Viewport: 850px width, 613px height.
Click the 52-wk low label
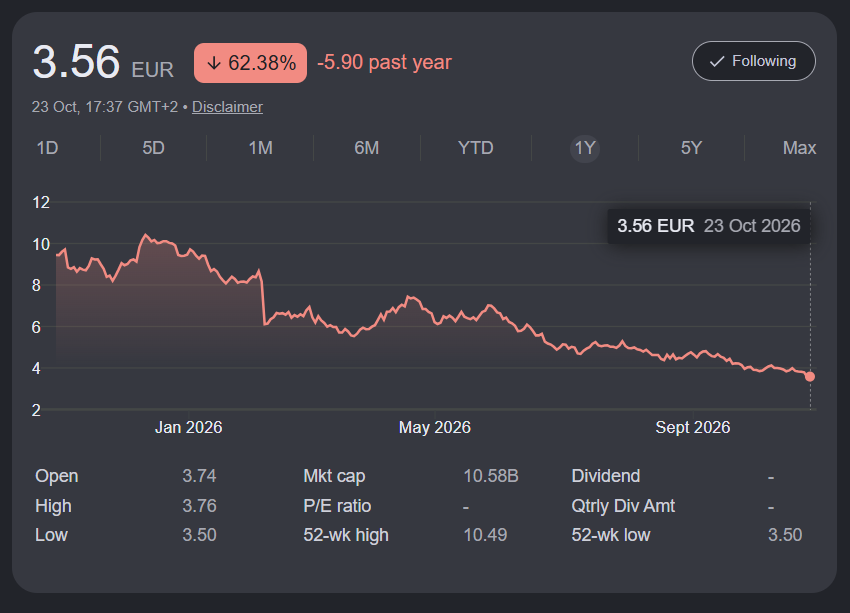pyautogui.click(x=610, y=535)
